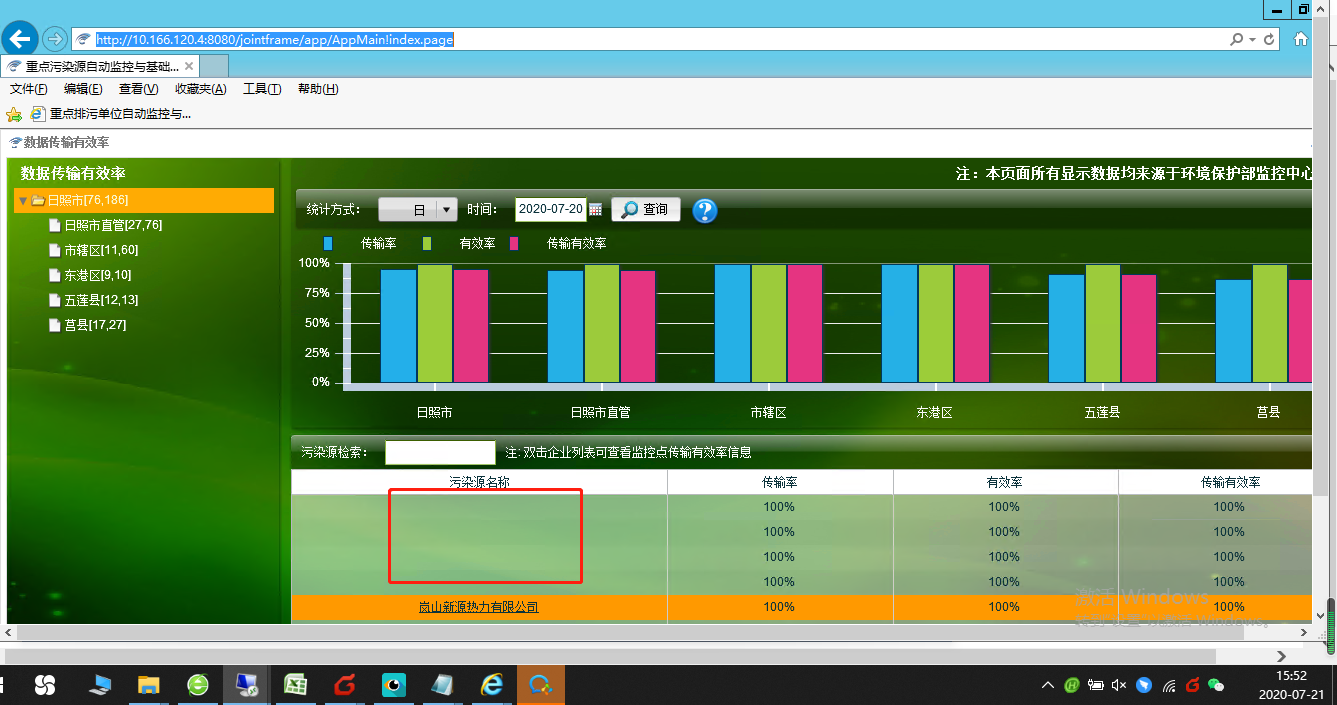Open the browser home page icon
1337x705 pixels.
[x=1301, y=40]
